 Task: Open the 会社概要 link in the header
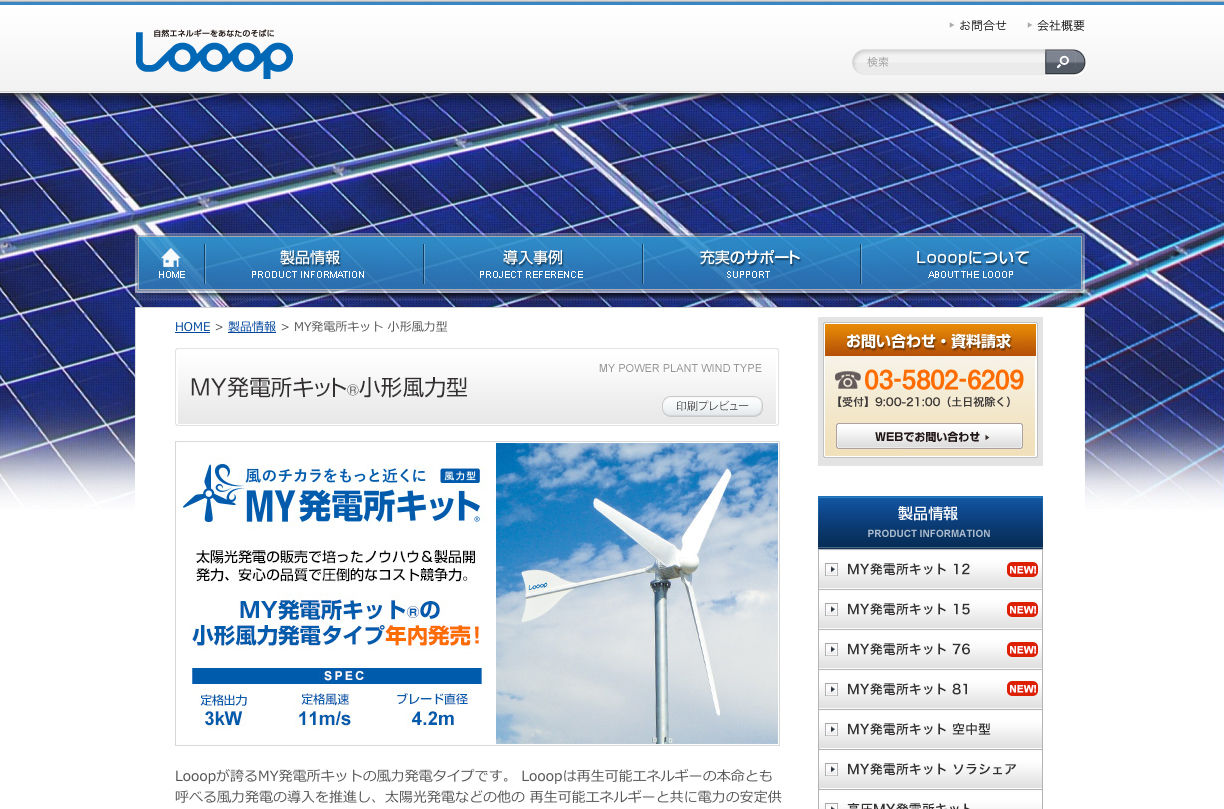(x=1060, y=25)
